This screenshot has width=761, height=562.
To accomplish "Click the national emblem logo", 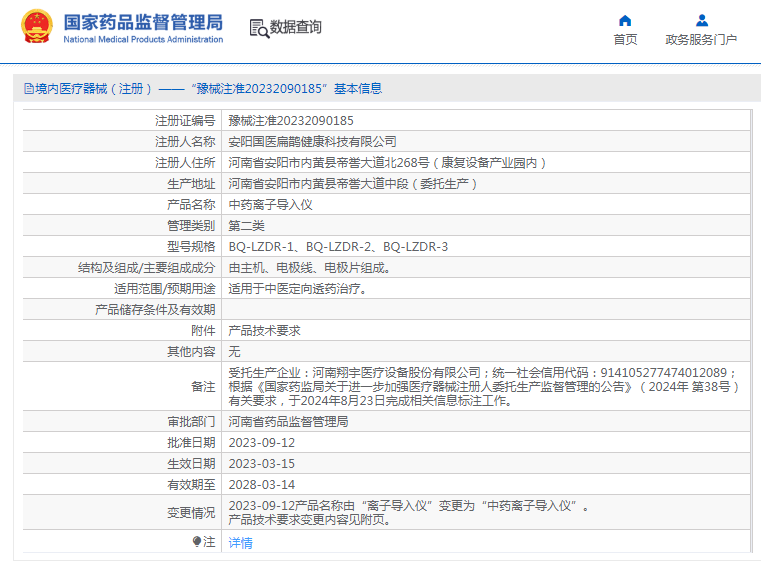I will tap(37, 26).
